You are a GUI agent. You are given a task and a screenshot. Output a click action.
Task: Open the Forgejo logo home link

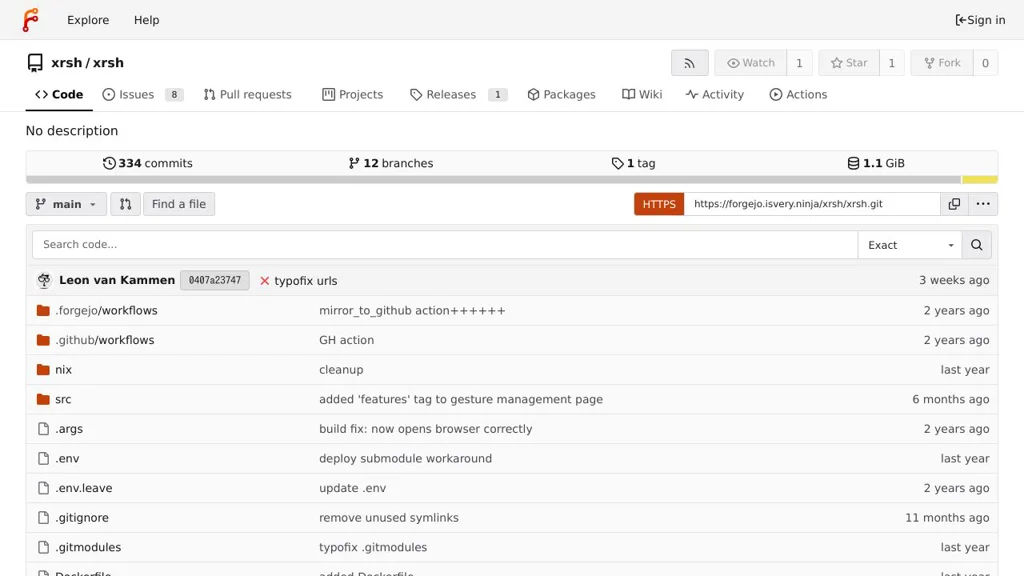pyautogui.click(x=31, y=20)
